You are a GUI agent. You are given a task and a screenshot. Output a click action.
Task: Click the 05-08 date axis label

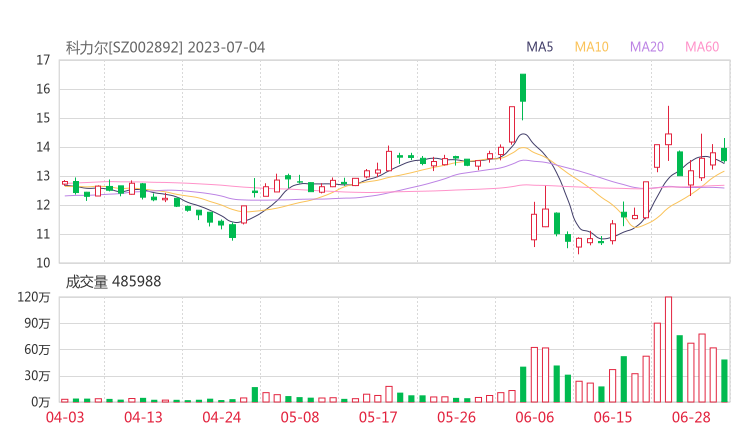click(299, 417)
